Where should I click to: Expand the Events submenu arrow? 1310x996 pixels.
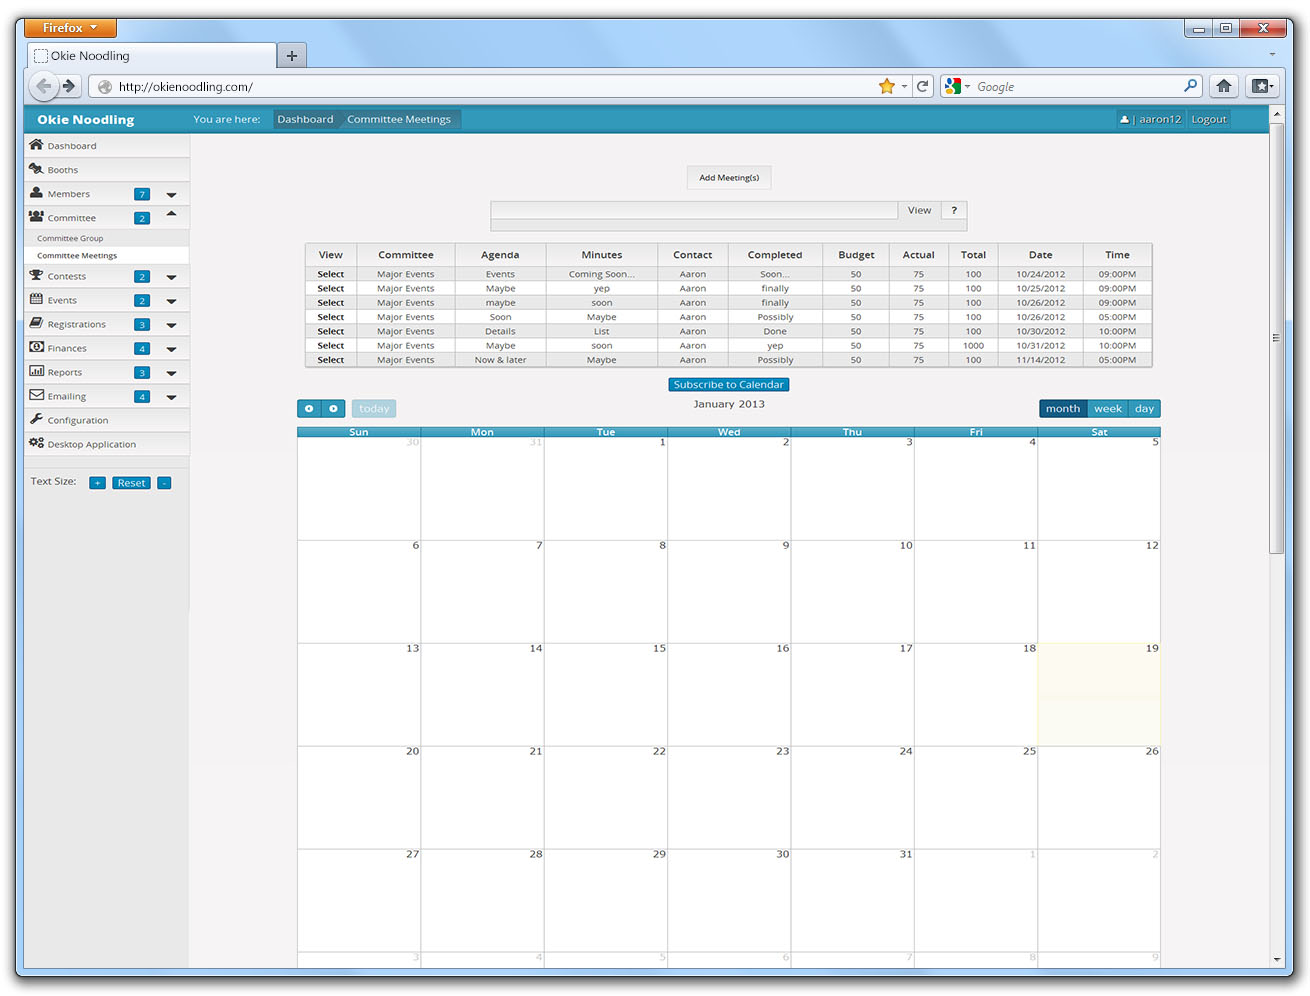(171, 301)
